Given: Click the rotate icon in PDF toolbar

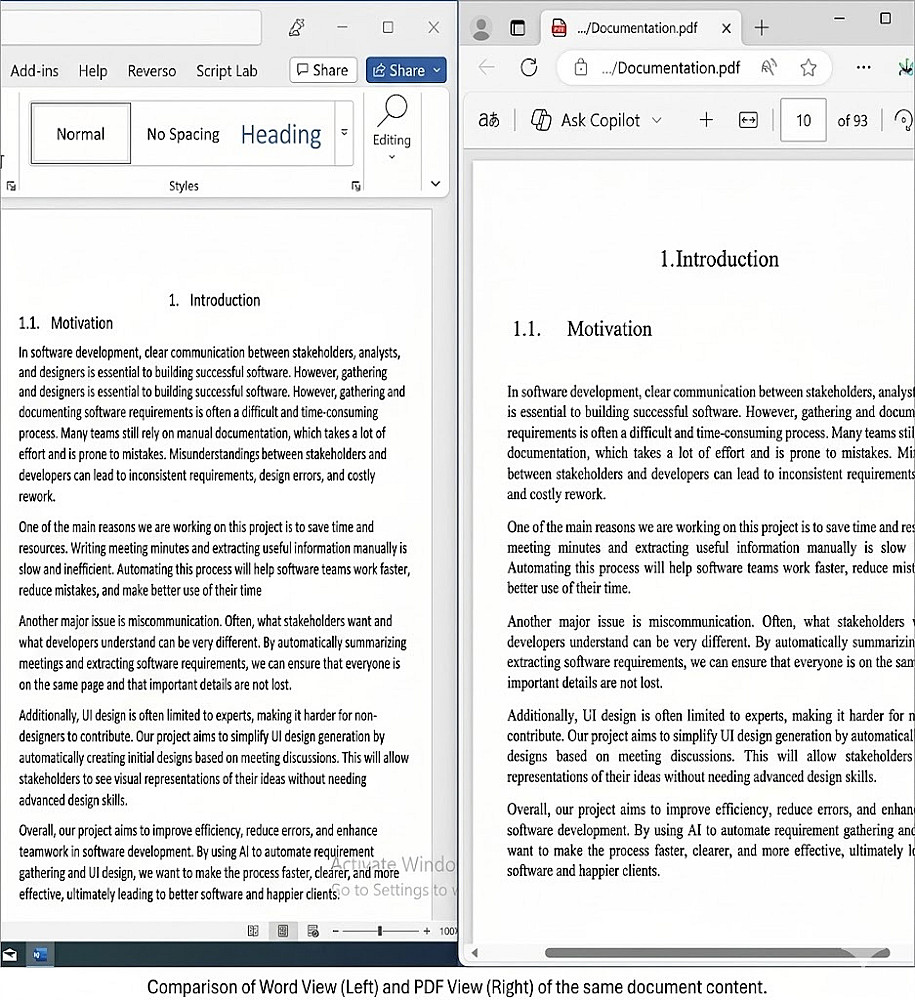Looking at the screenshot, I should pyautogui.click(x=904, y=120).
